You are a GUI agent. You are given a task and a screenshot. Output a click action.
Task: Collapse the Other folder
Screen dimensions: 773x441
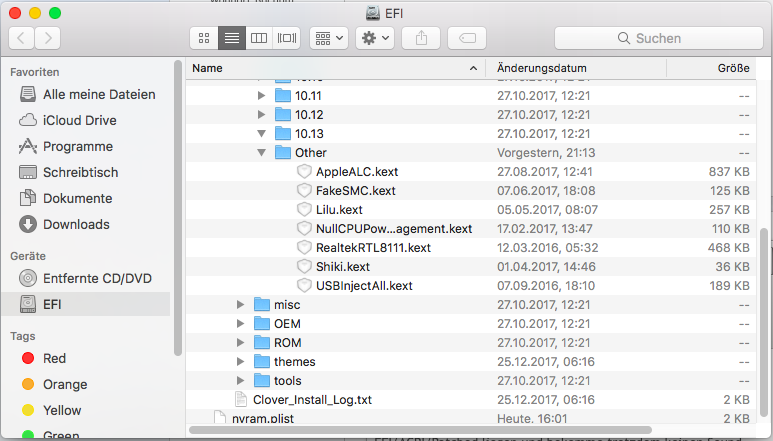(261, 153)
